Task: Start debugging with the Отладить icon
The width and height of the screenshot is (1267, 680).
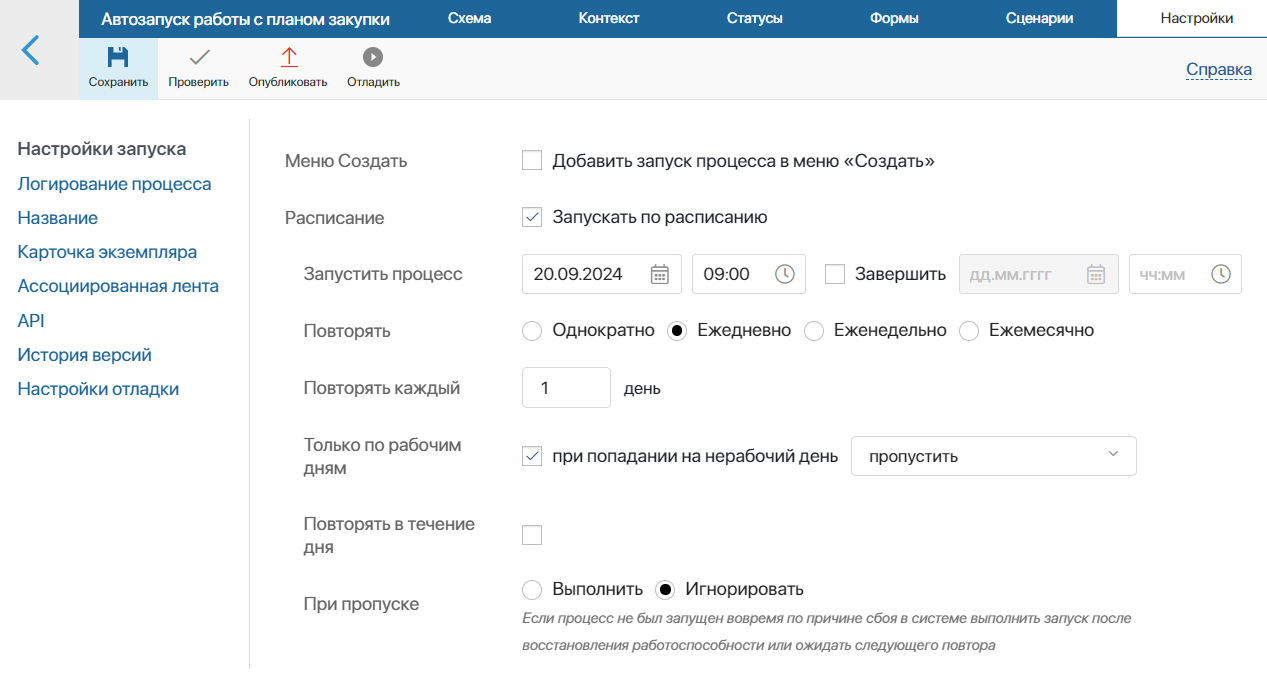Action: pos(373,58)
